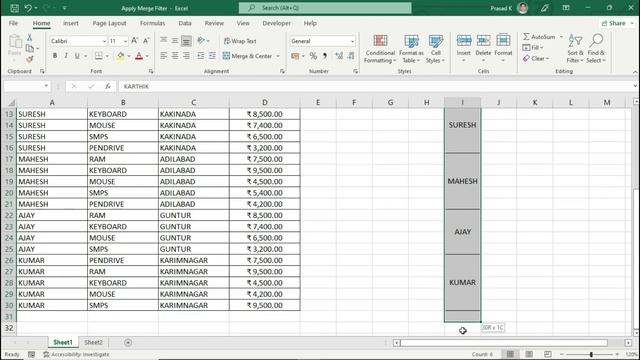Open Cell Styles gallery
Image resolution: width=640 pixels, height=360 pixels.
pyautogui.click(x=436, y=49)
